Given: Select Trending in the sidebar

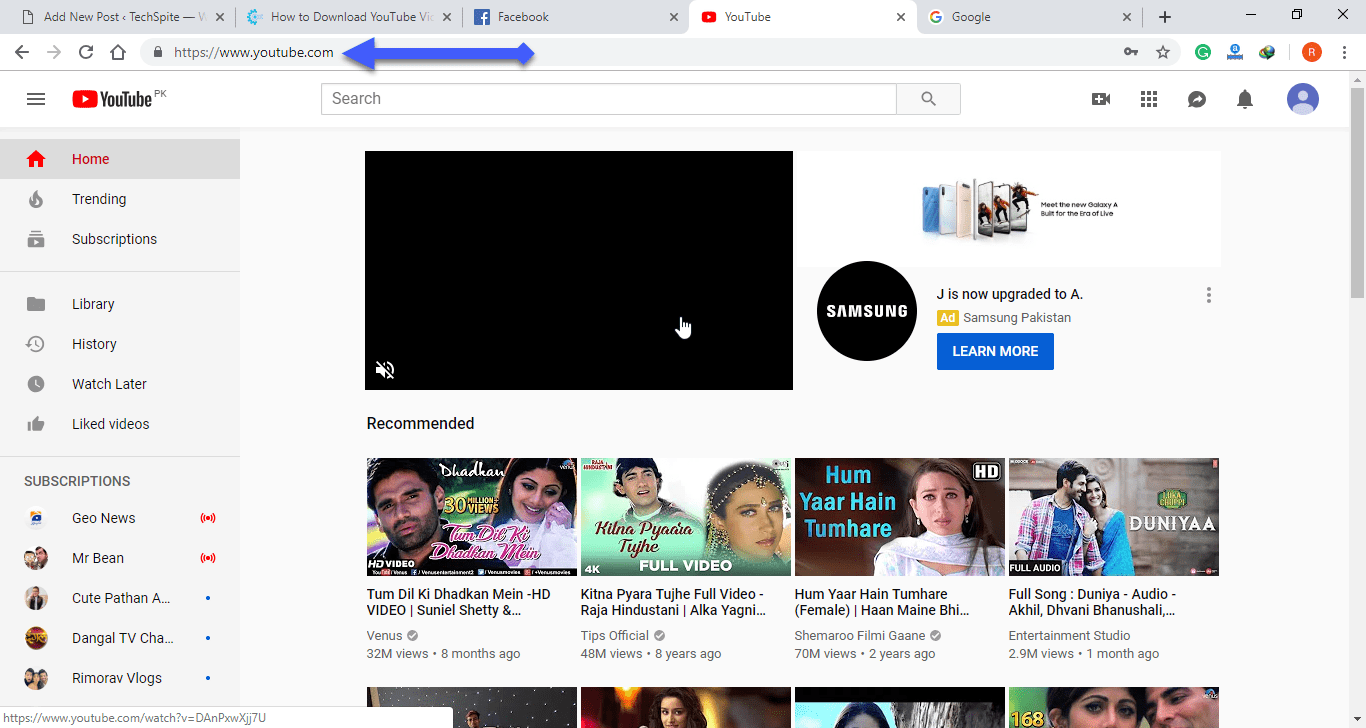Looking at the screenshot, I should coord(99,199).
